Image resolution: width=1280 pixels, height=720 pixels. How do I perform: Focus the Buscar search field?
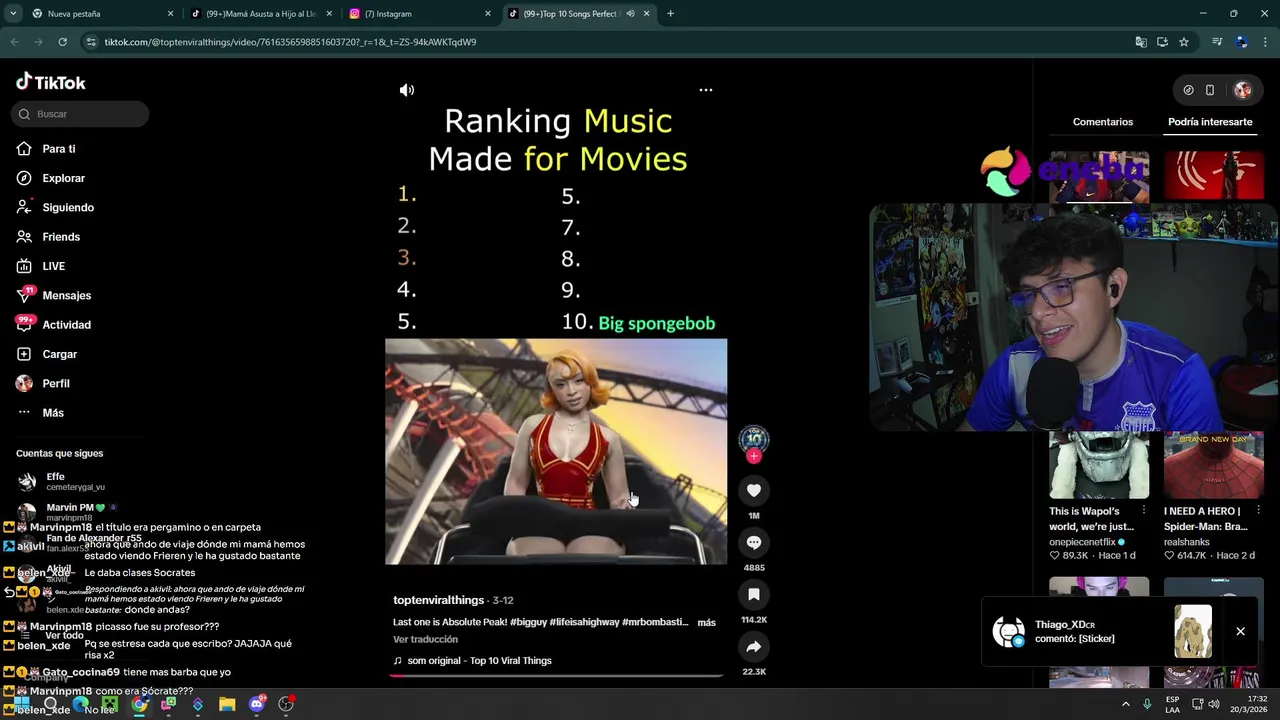[80, 114]
